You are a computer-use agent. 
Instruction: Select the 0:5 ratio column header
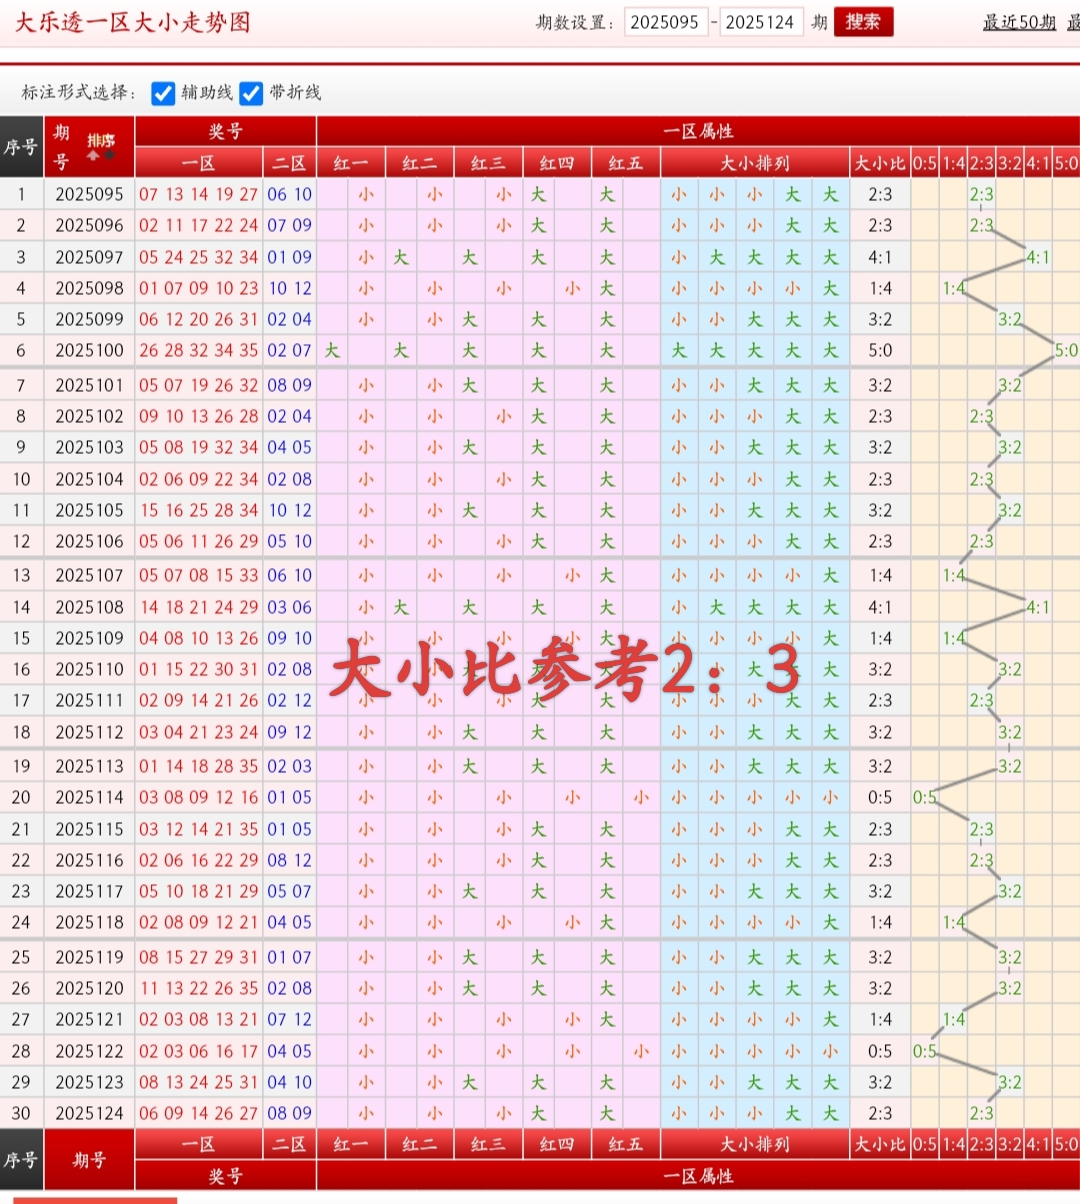click(x=926, y=162)
